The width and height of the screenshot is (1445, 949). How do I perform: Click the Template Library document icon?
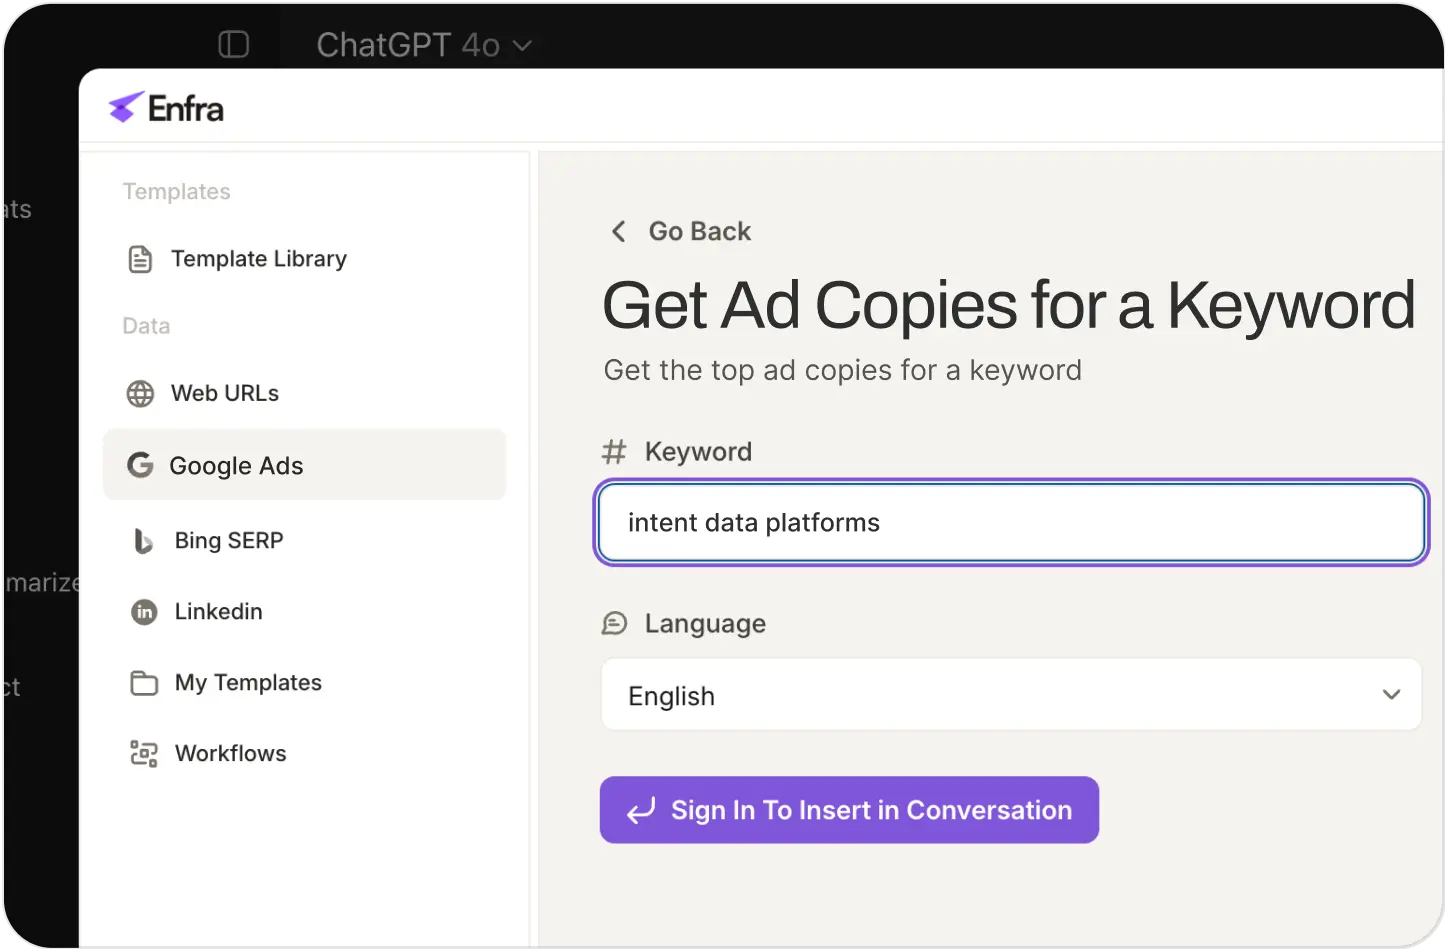(x=141, y=259)
